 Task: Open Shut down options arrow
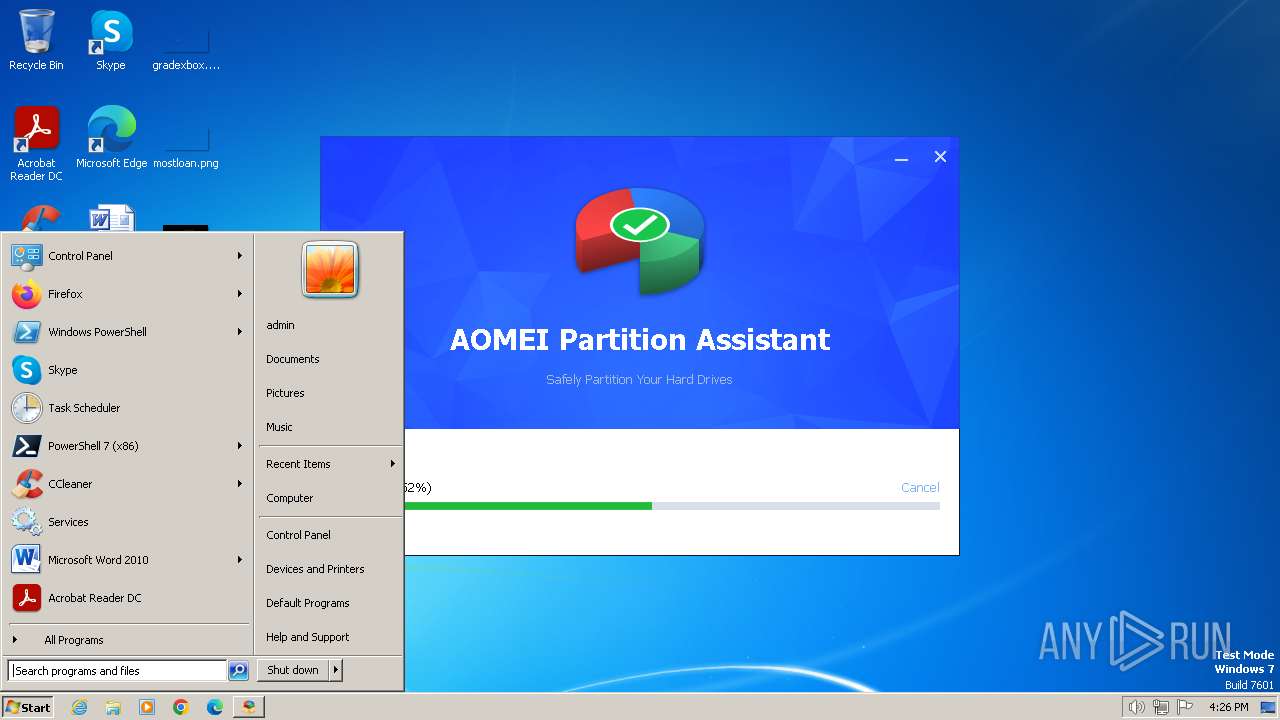point(336,670)
